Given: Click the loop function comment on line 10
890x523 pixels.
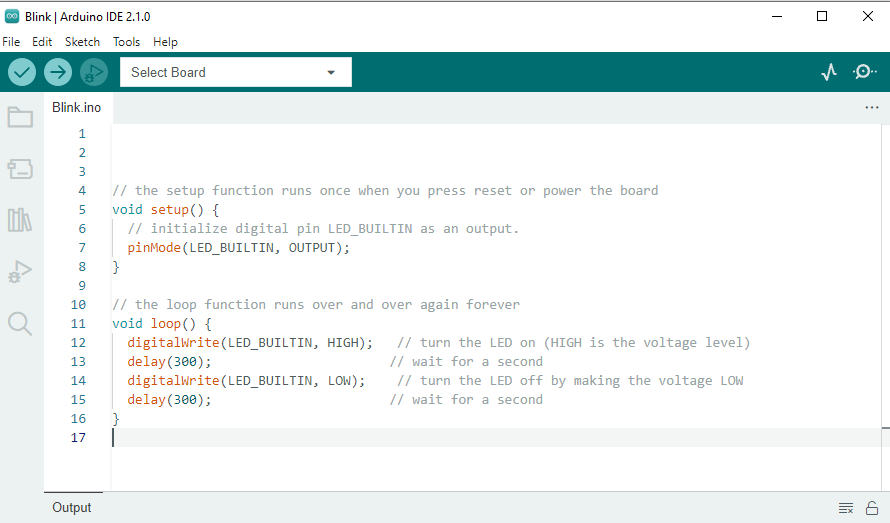Looking at the screenshot, I should [316, 304].
